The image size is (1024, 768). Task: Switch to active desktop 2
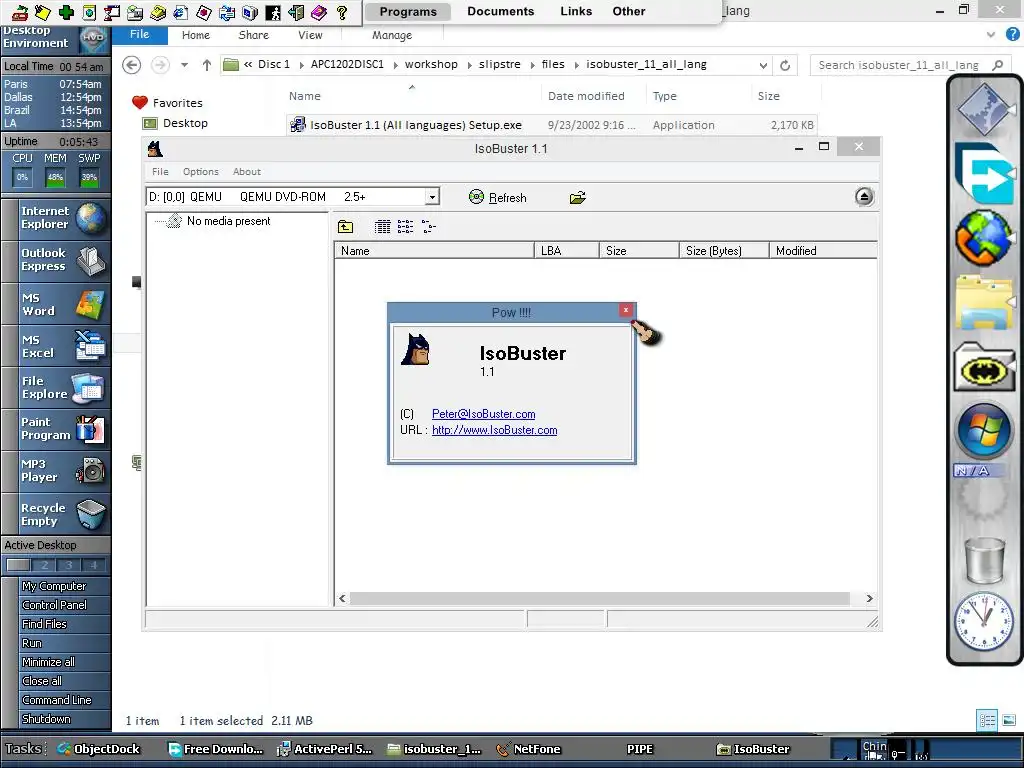[x=44, y=565]
